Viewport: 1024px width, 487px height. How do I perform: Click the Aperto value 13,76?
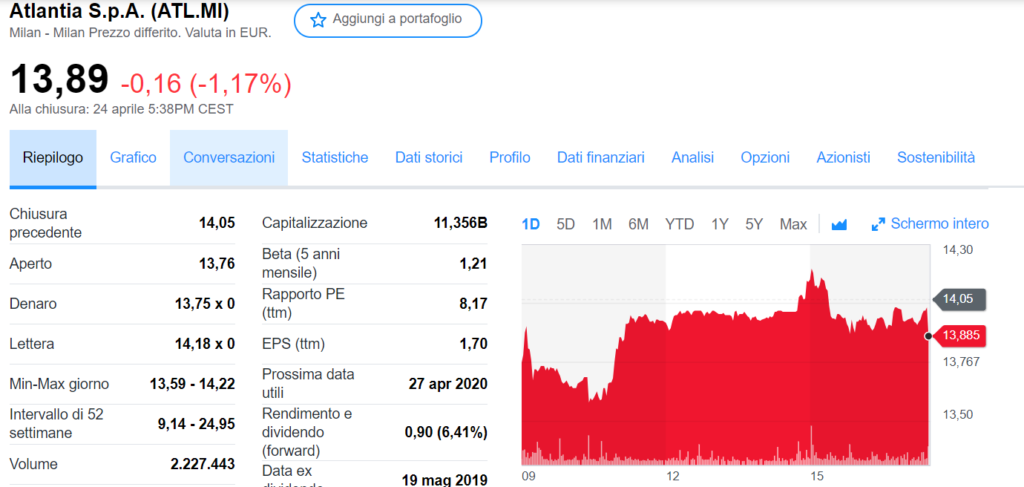click(217, 264)
